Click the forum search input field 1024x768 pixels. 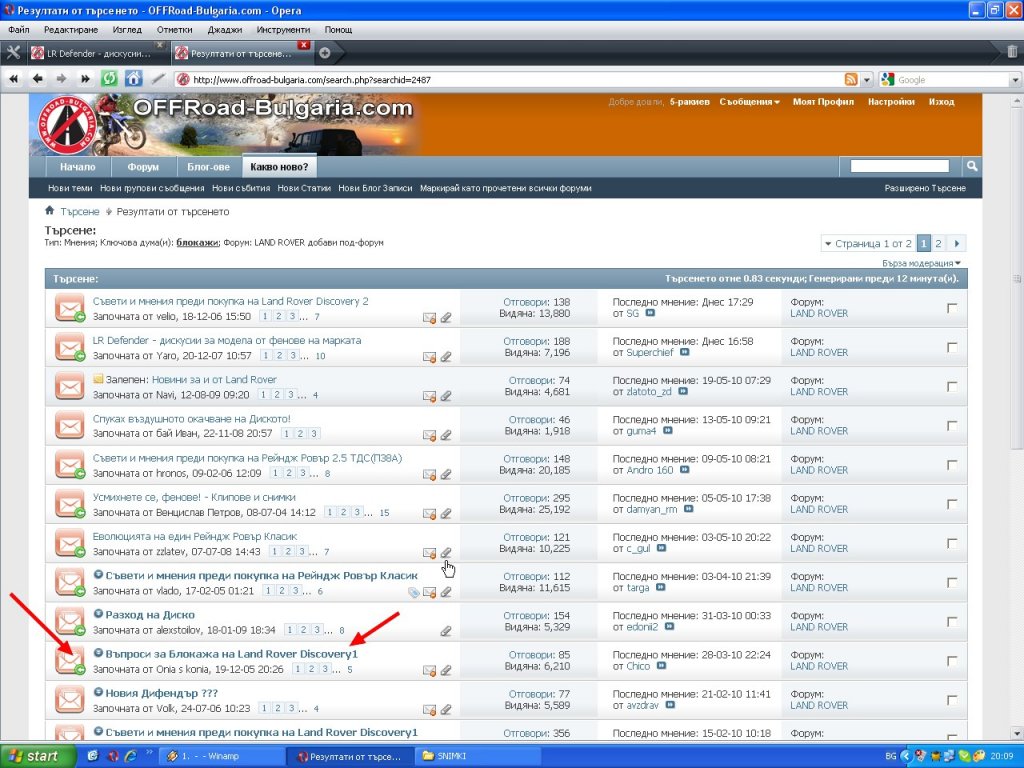click(x=899, y=166)
